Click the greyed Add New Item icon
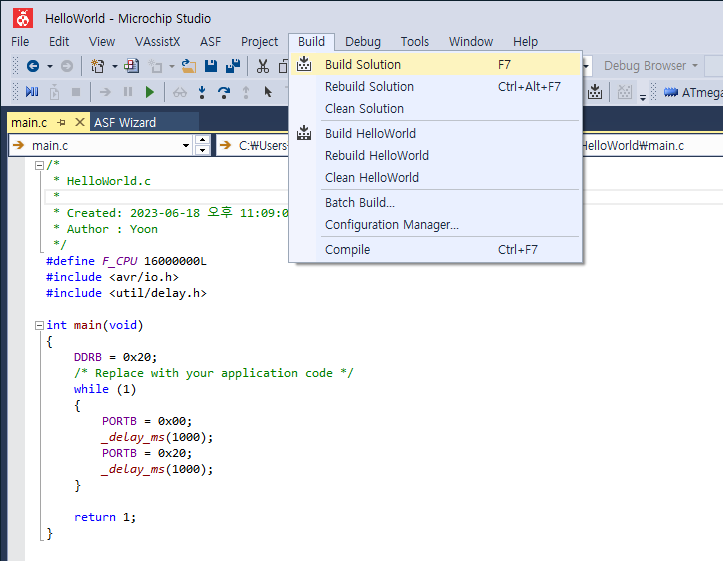 click(155, 66)
